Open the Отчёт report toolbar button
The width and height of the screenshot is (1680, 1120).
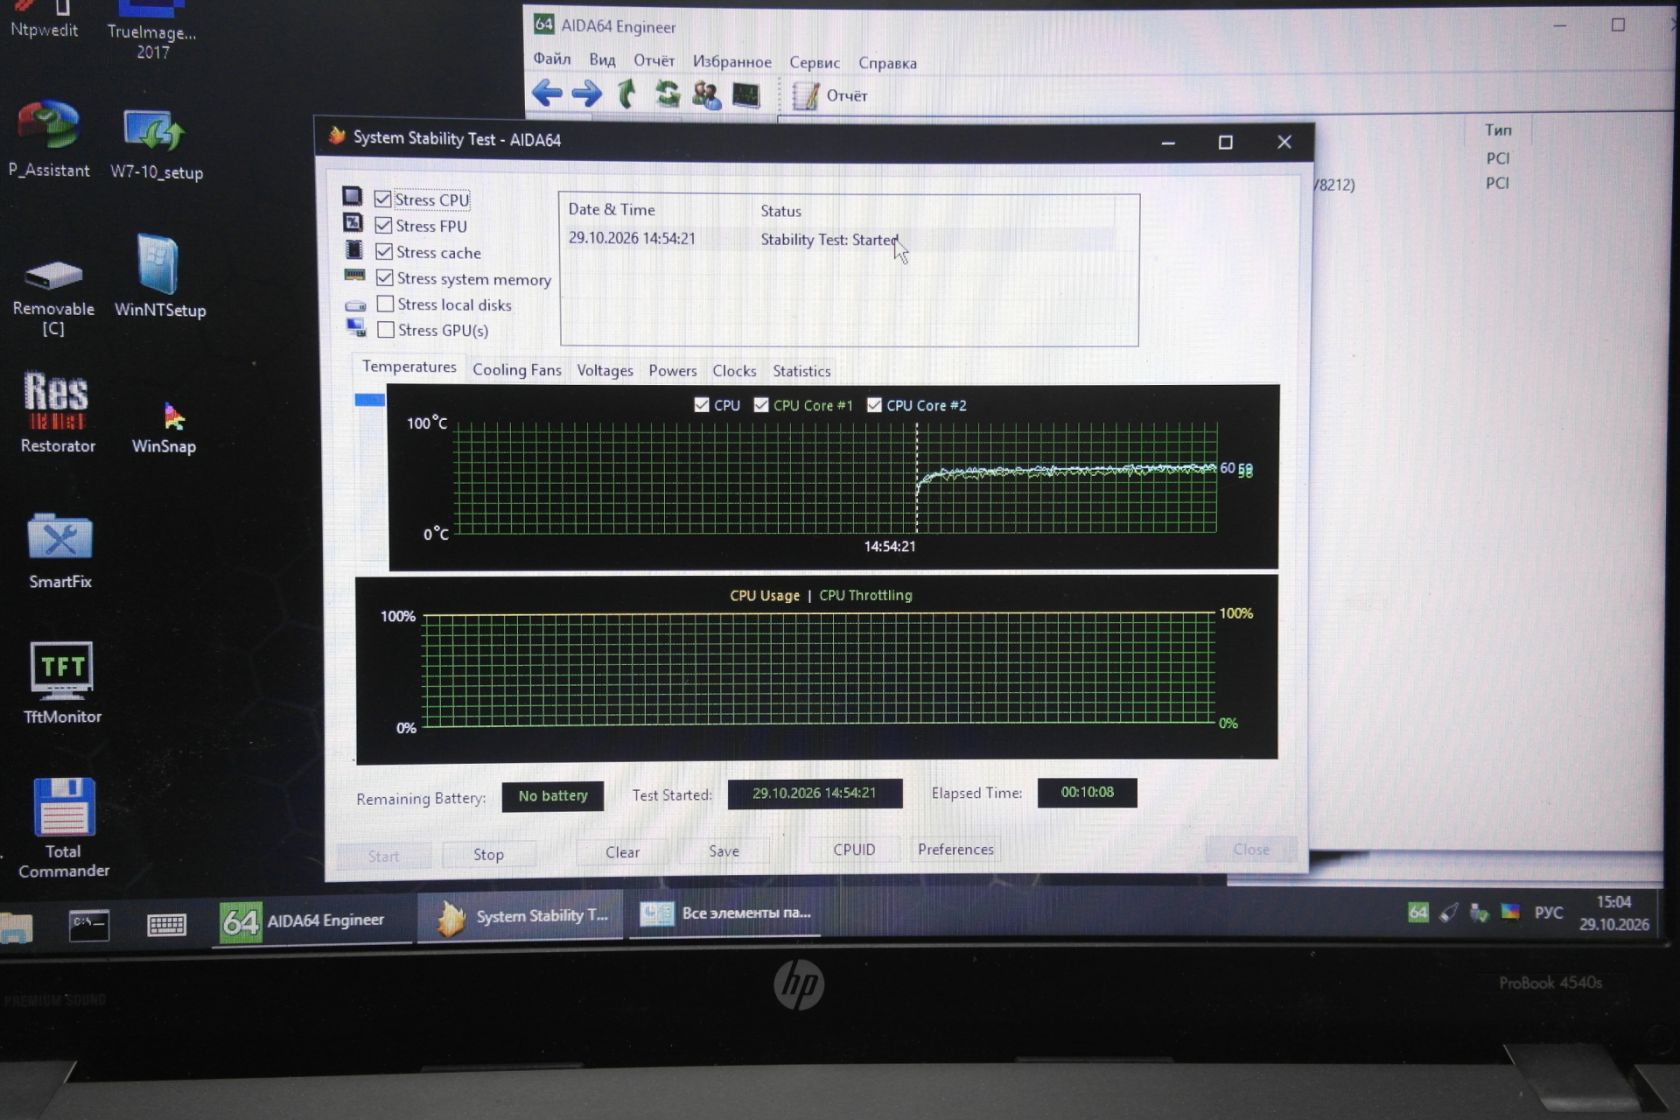click(x=830, y=96)
